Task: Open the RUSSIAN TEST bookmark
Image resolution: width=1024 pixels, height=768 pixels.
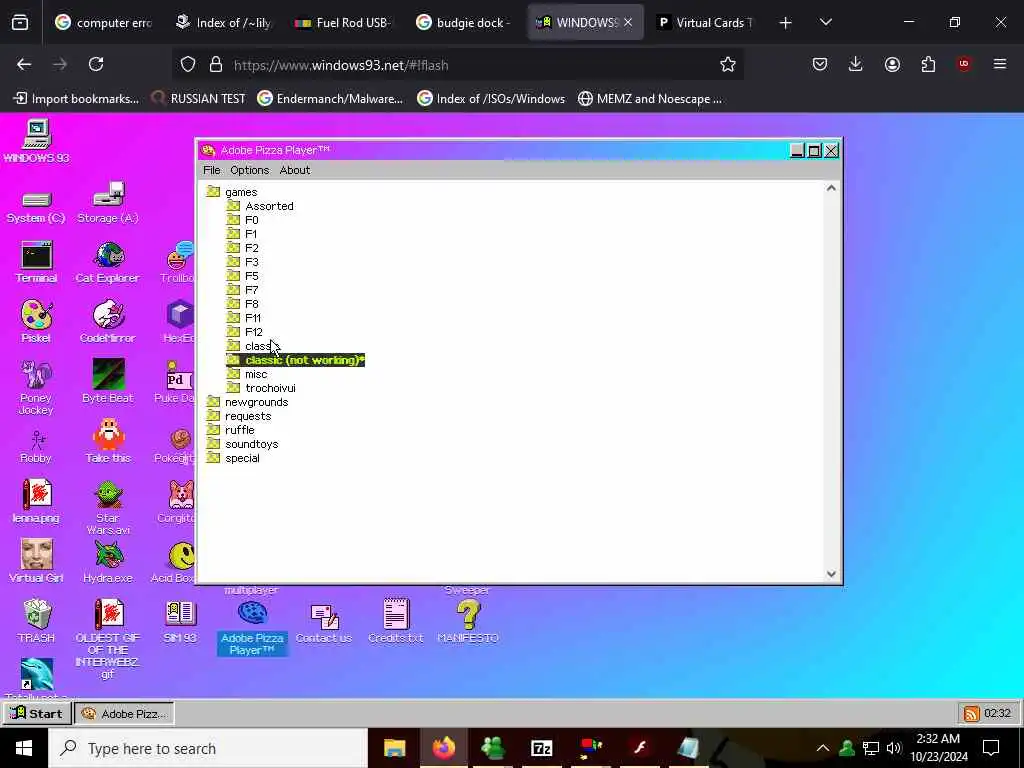Action: pos(199,99)
